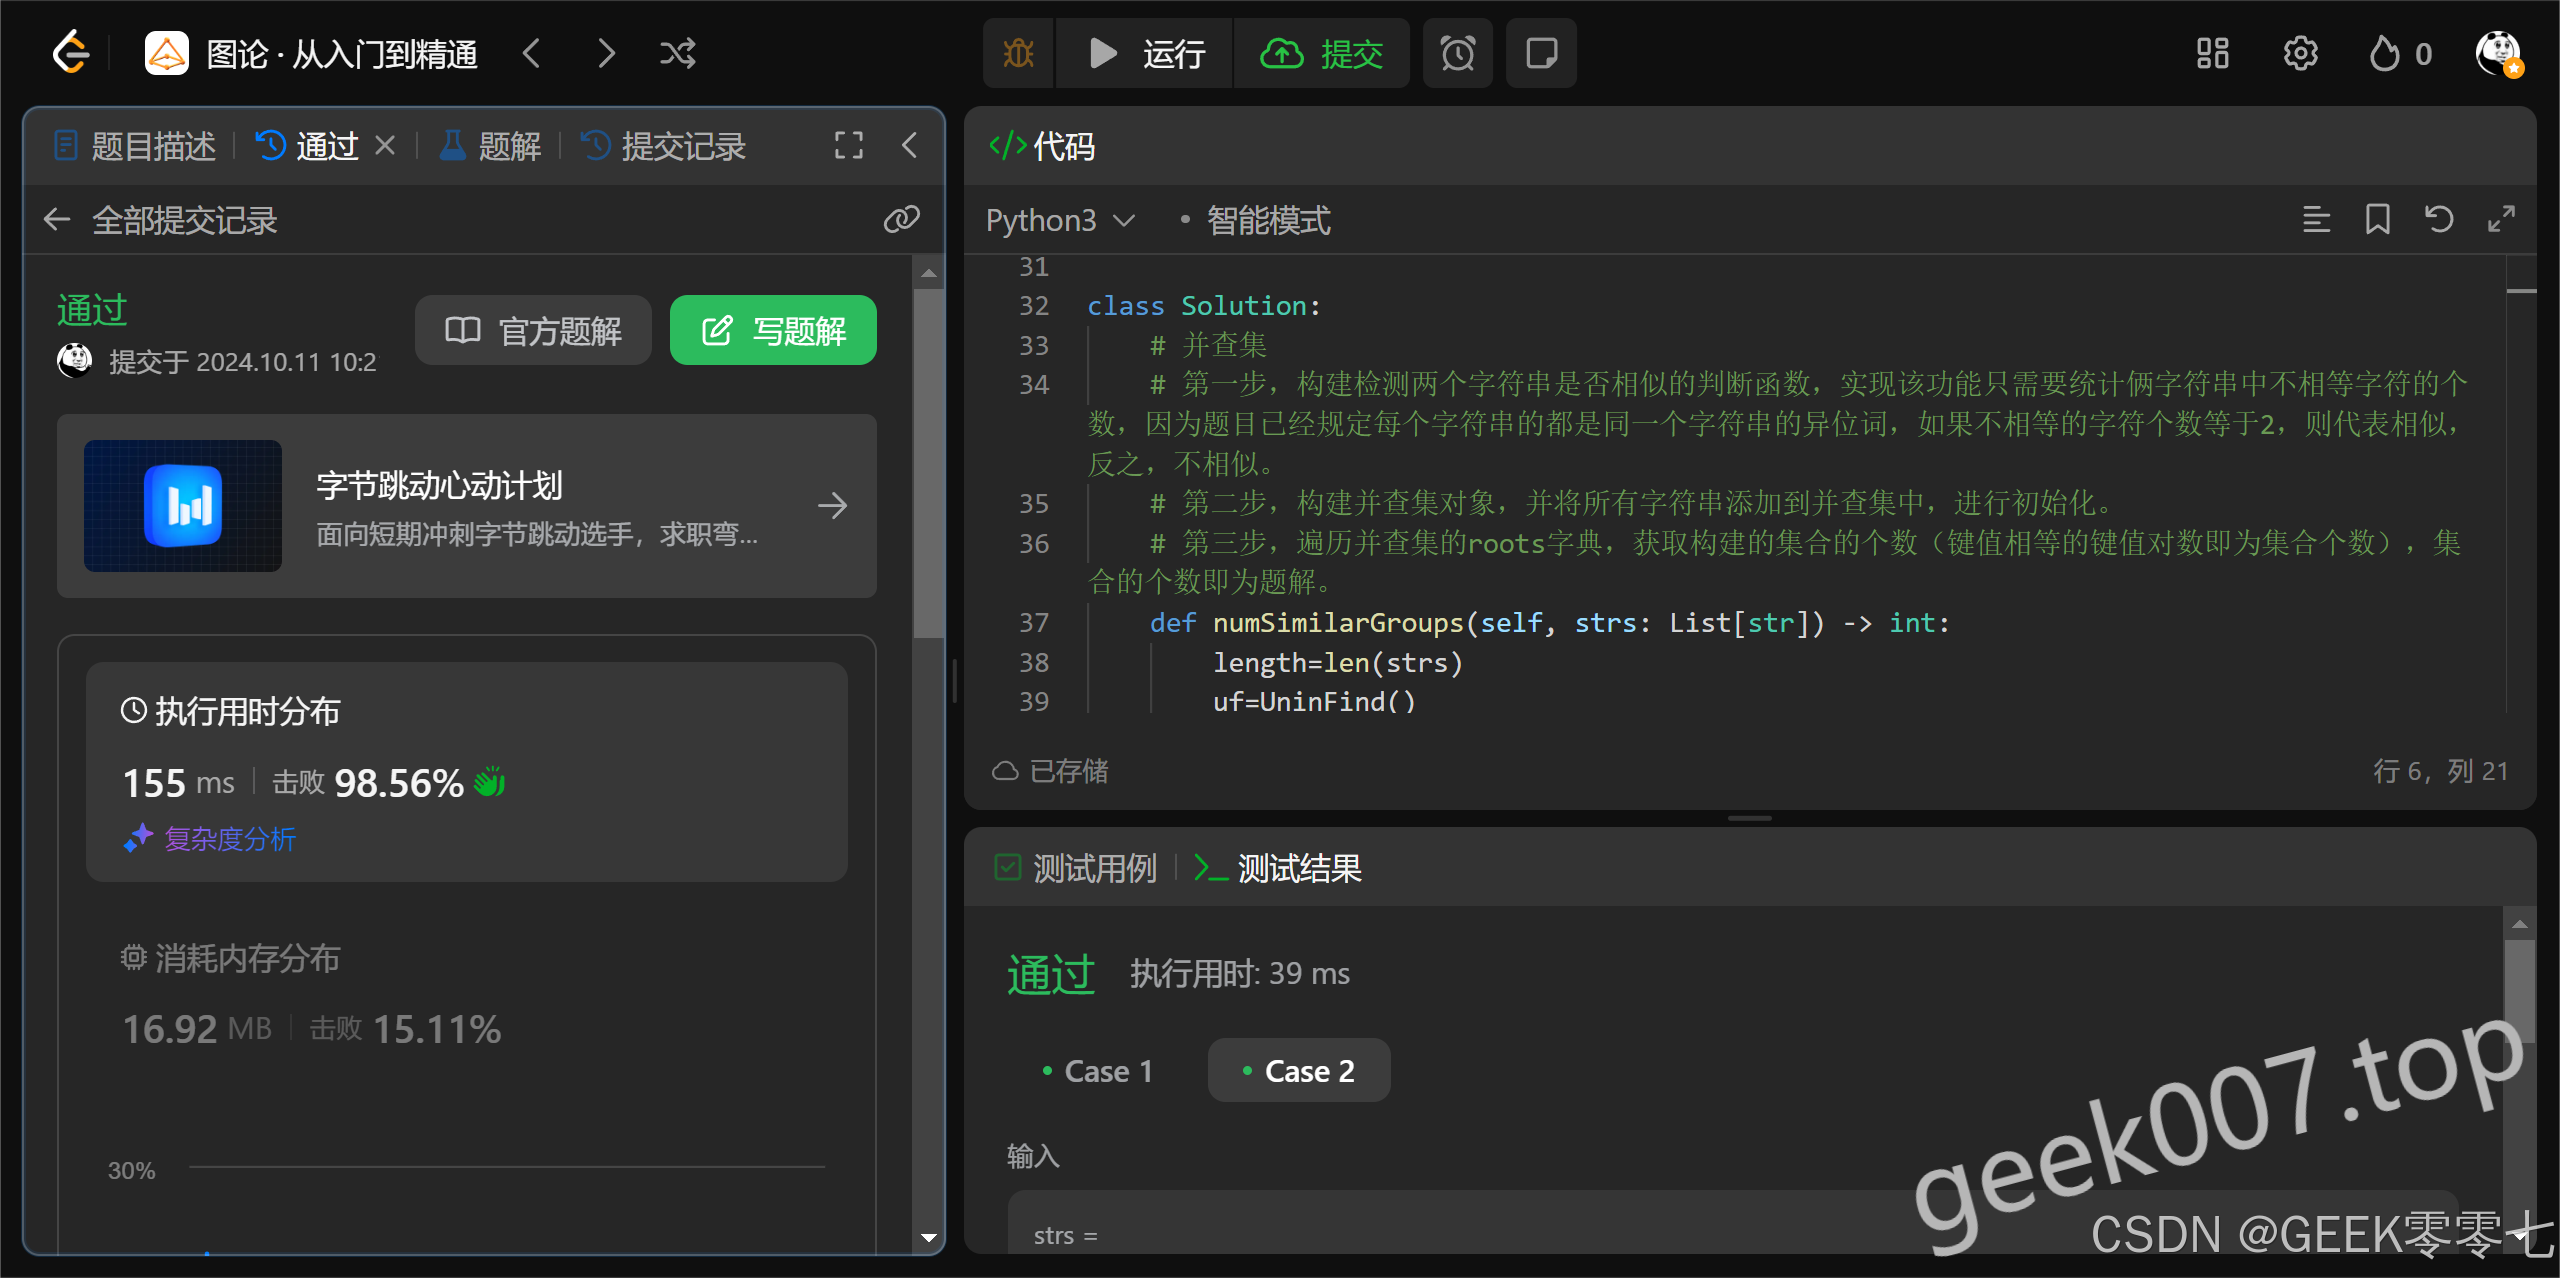Screen dimensions: 2560x1278
Task: Open the Python3 language dropdown
Action: tap(1060, 220)
